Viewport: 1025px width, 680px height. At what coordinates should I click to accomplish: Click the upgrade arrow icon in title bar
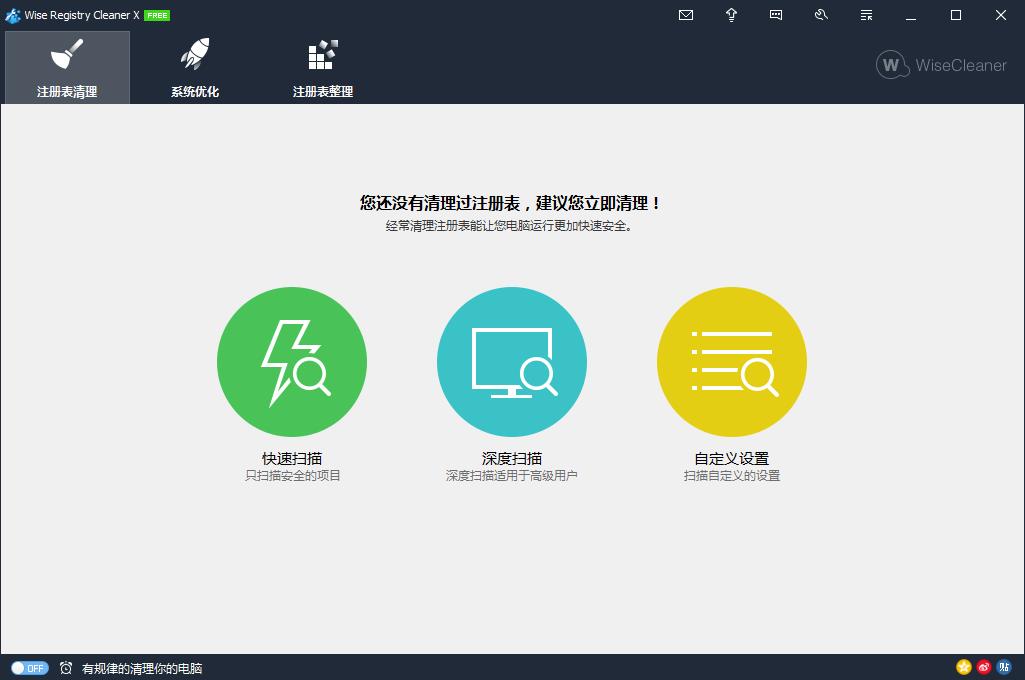[x=731, y=15]
